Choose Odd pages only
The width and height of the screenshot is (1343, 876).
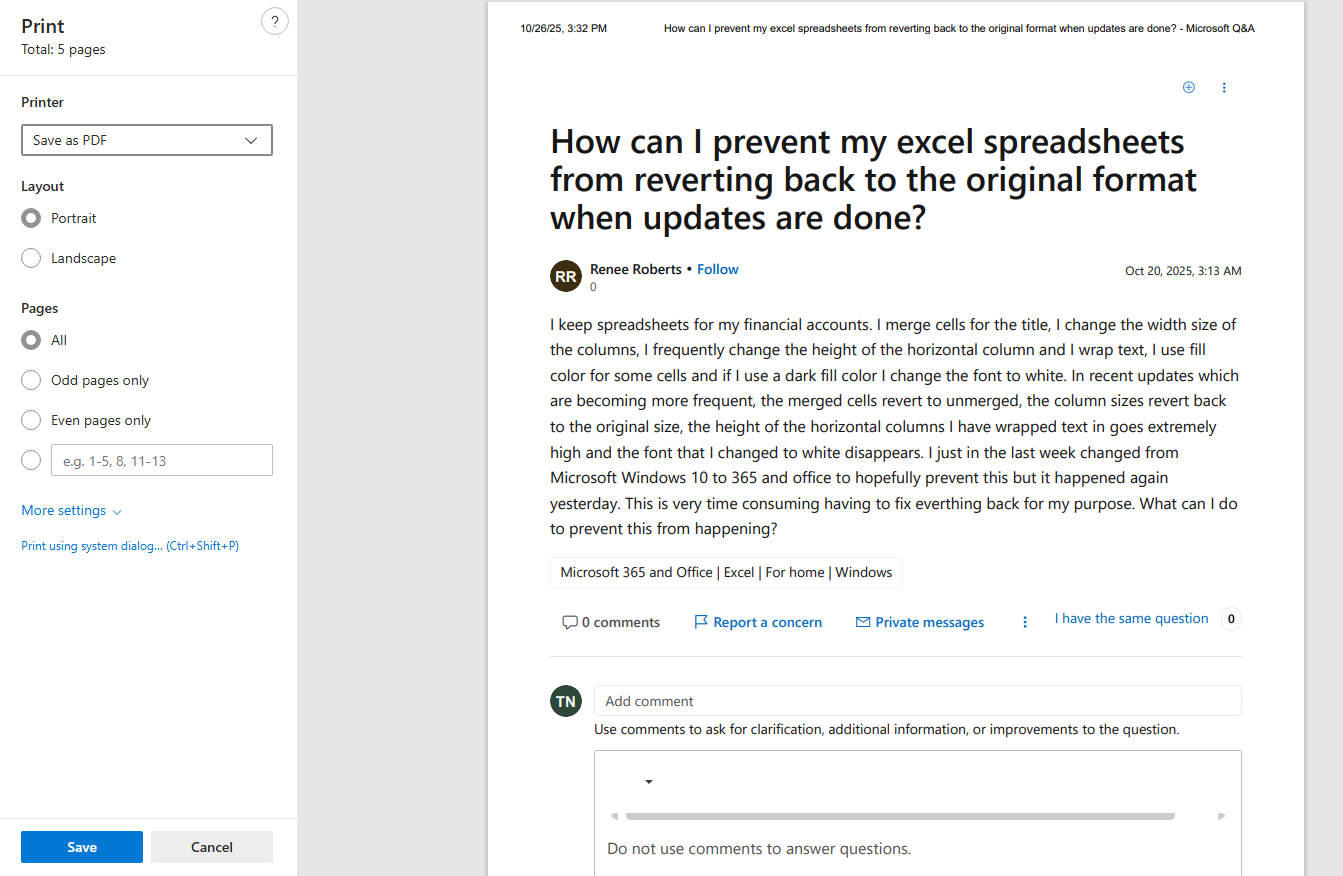tap(31, 380)
